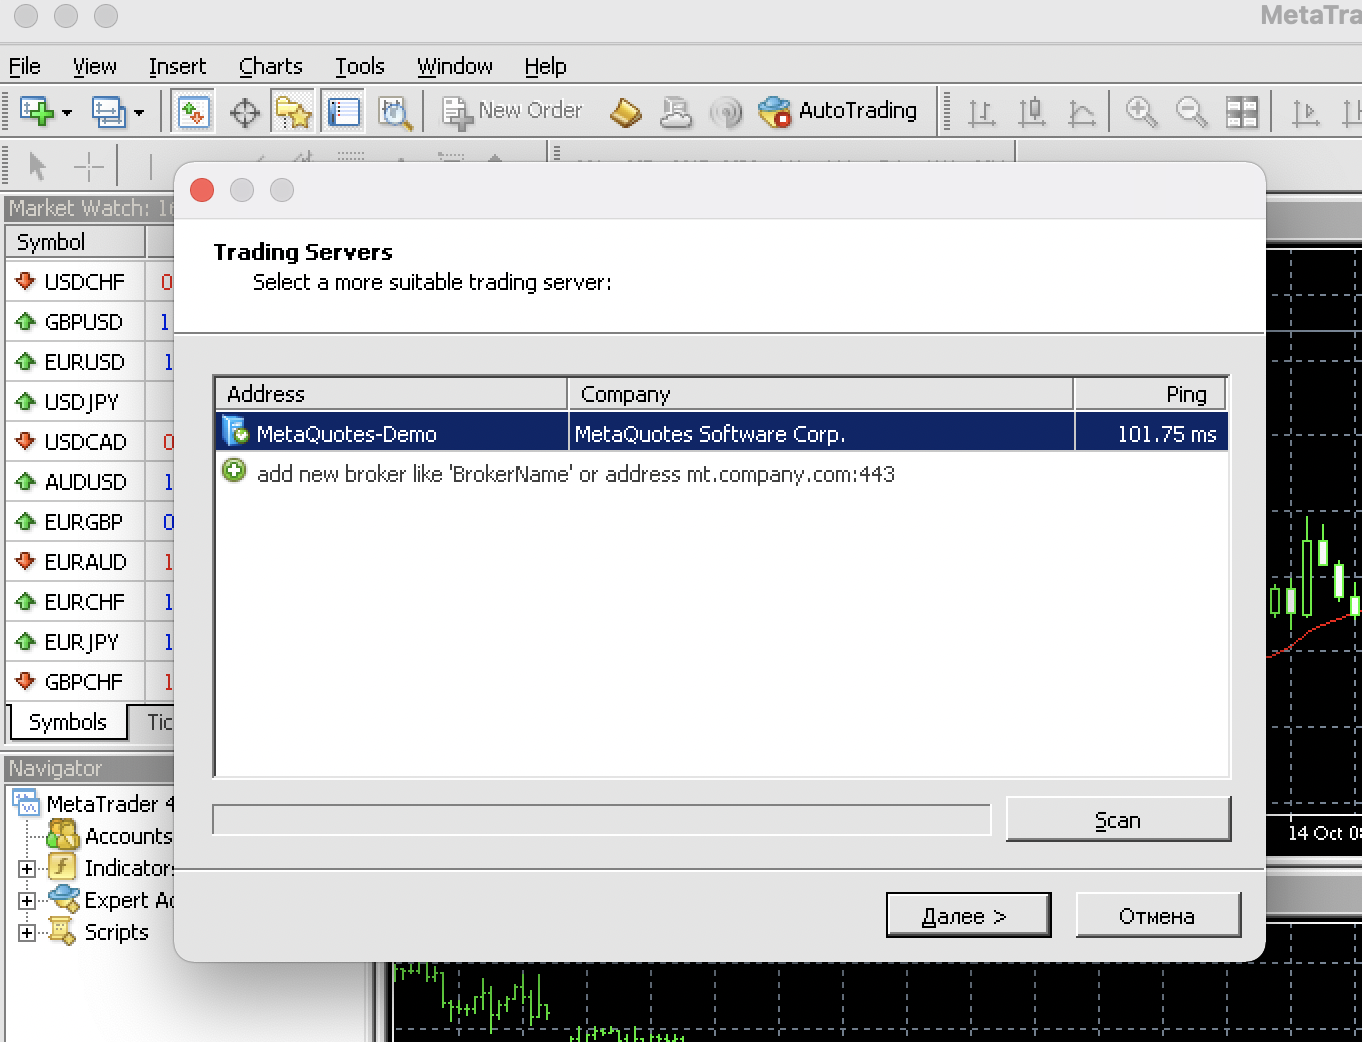Click the Отмена cancel button
The width and height of the screenshot is (1362, 1042).
1157,915
